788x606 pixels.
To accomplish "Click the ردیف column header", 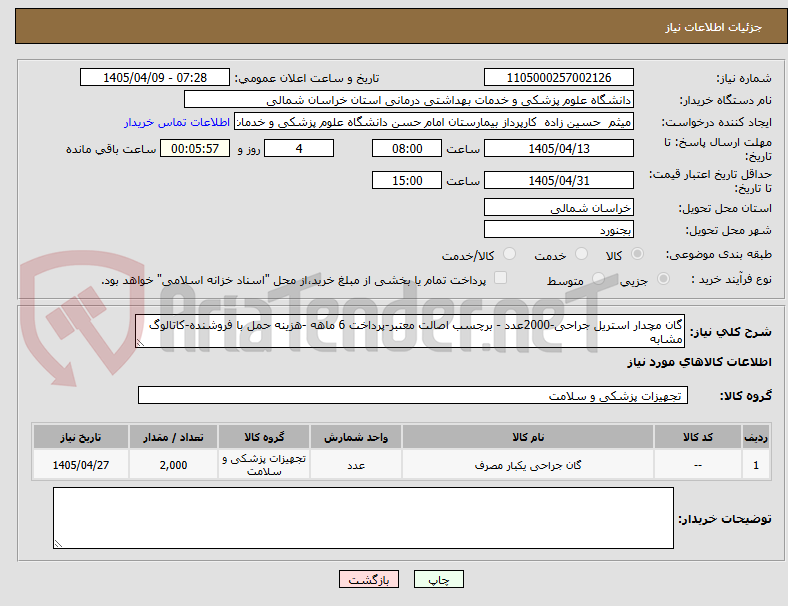I will coord(756,437).
